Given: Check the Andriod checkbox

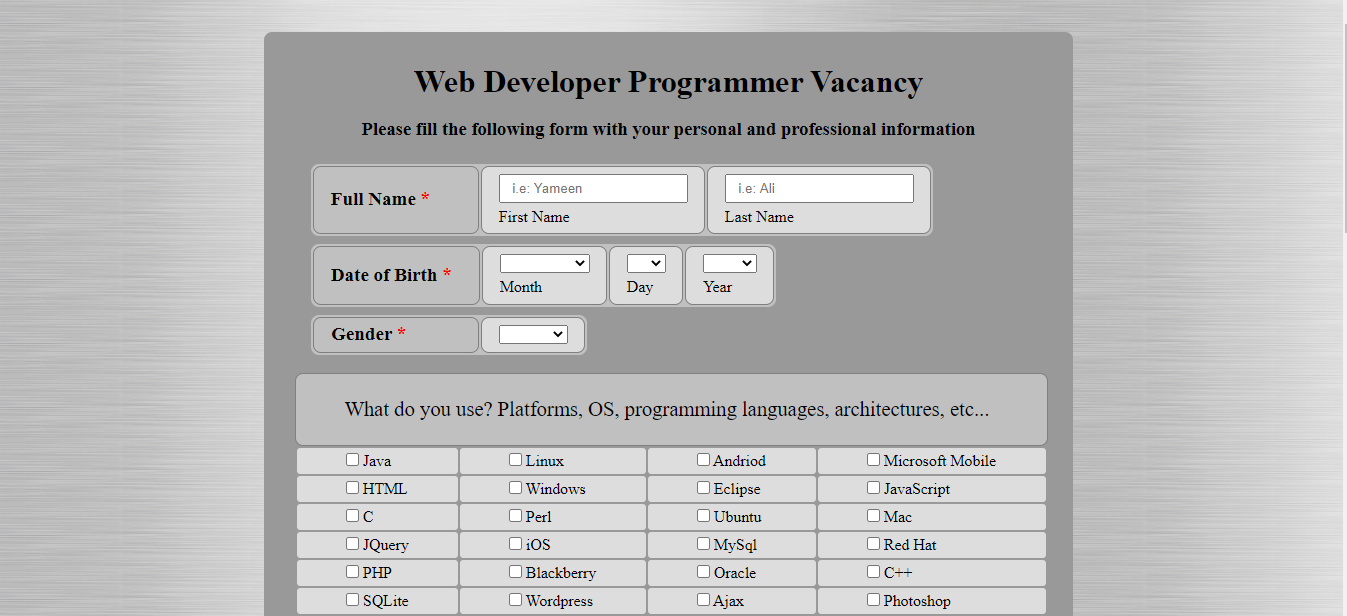Looking at the screenshot, I should (703, 459).
